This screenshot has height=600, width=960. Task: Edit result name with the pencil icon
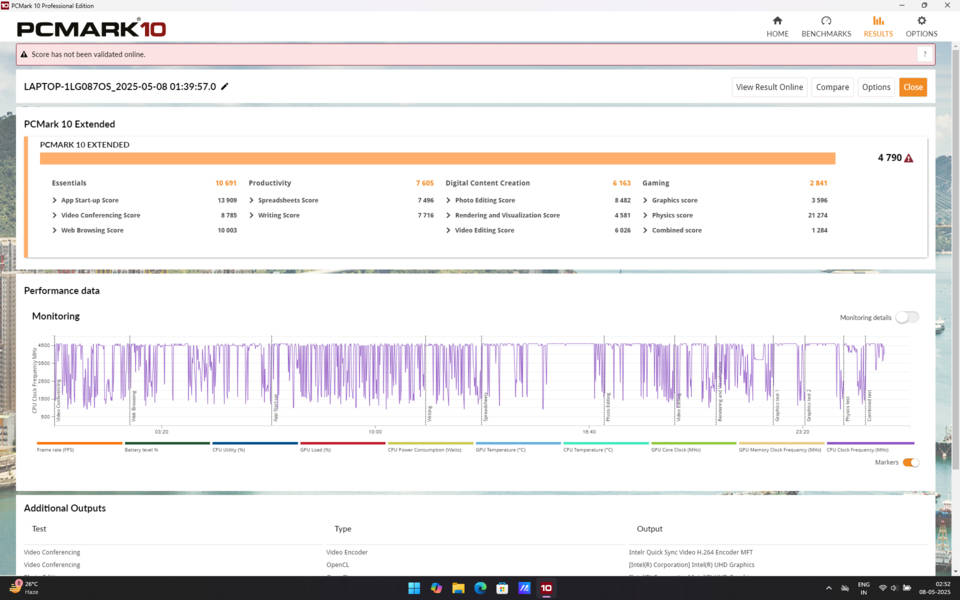click(225, 86)
